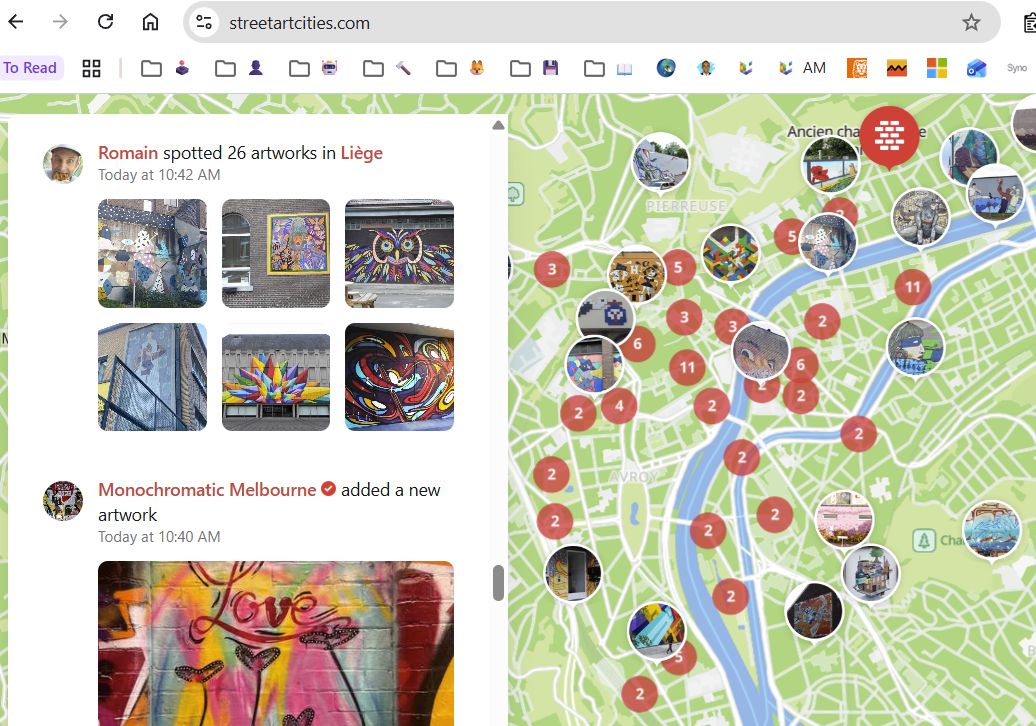Expand the bookmark folder with hammer icon

point(387,68)
